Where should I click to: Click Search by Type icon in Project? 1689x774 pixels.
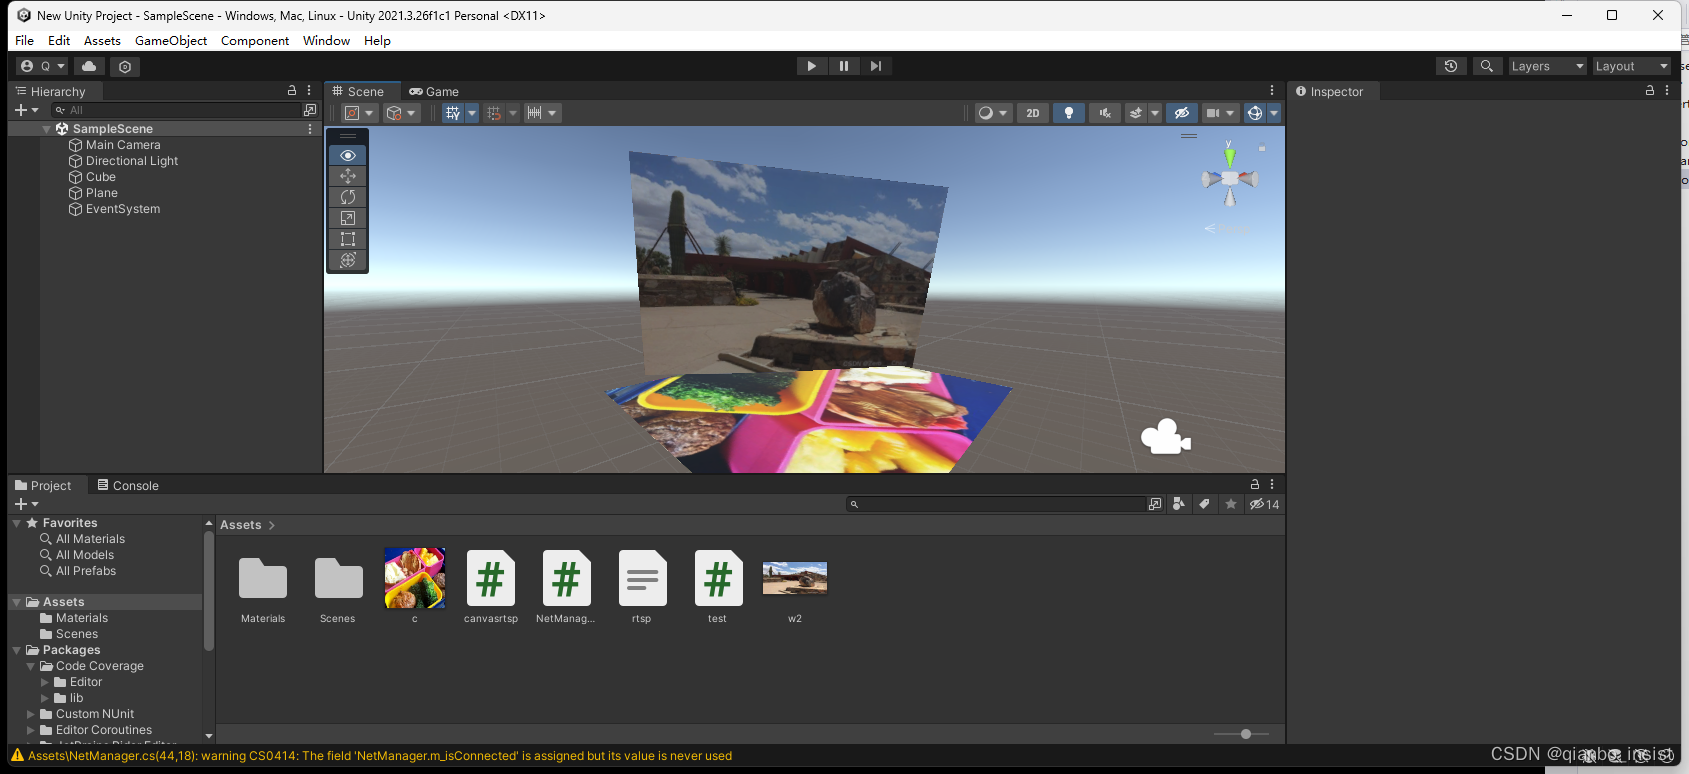click(1179, 504)
